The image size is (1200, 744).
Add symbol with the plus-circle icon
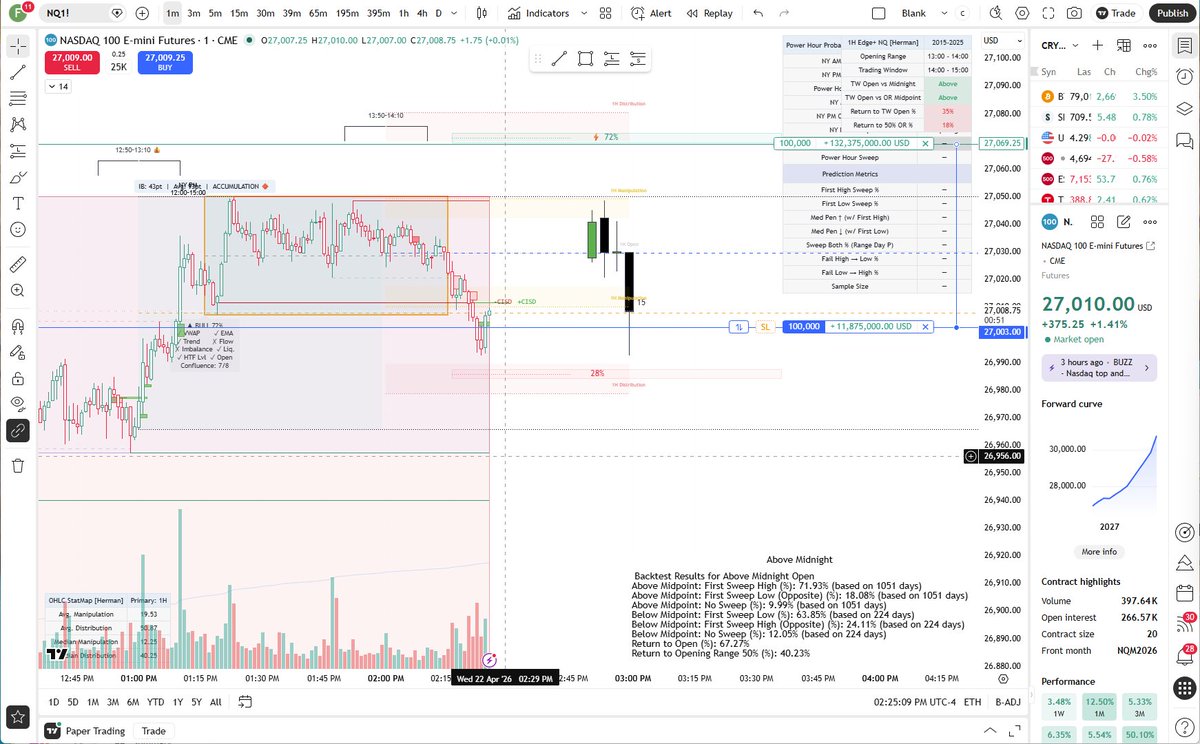click(142, 13)
